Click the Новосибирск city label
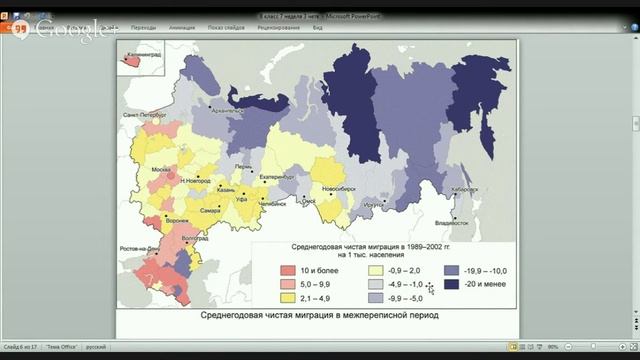 point(339,189)
